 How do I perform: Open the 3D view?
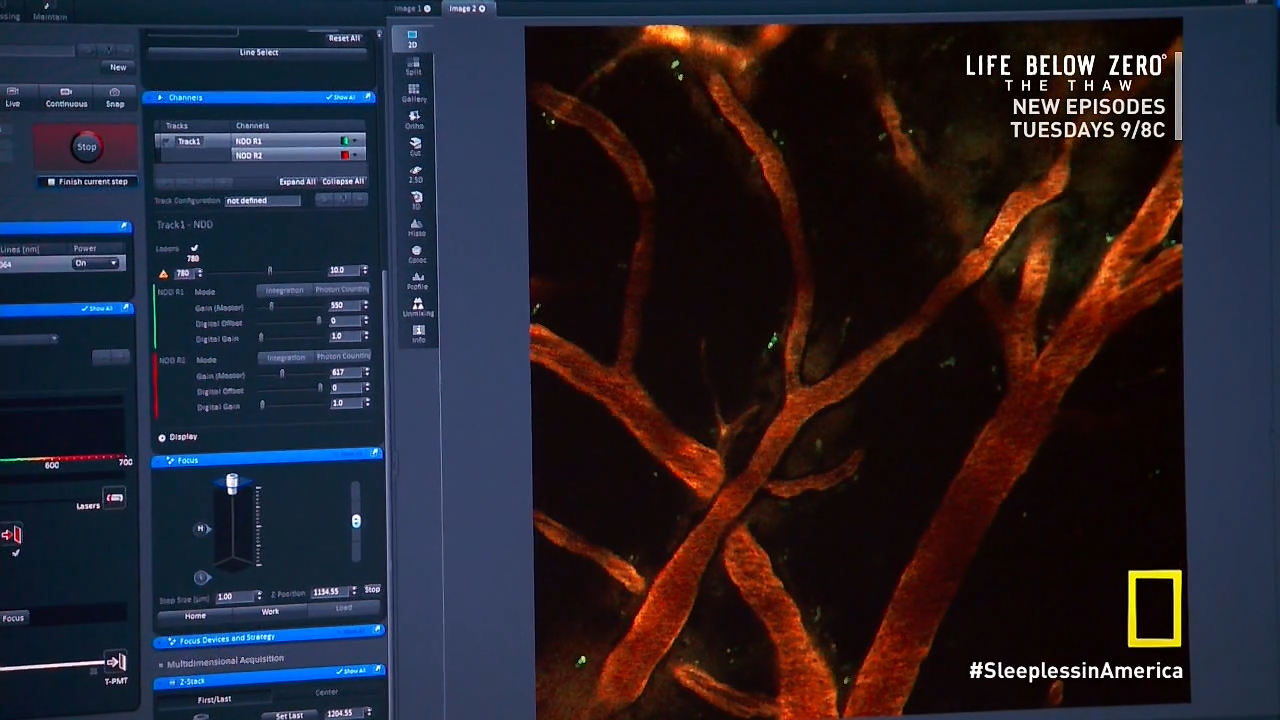416,201
